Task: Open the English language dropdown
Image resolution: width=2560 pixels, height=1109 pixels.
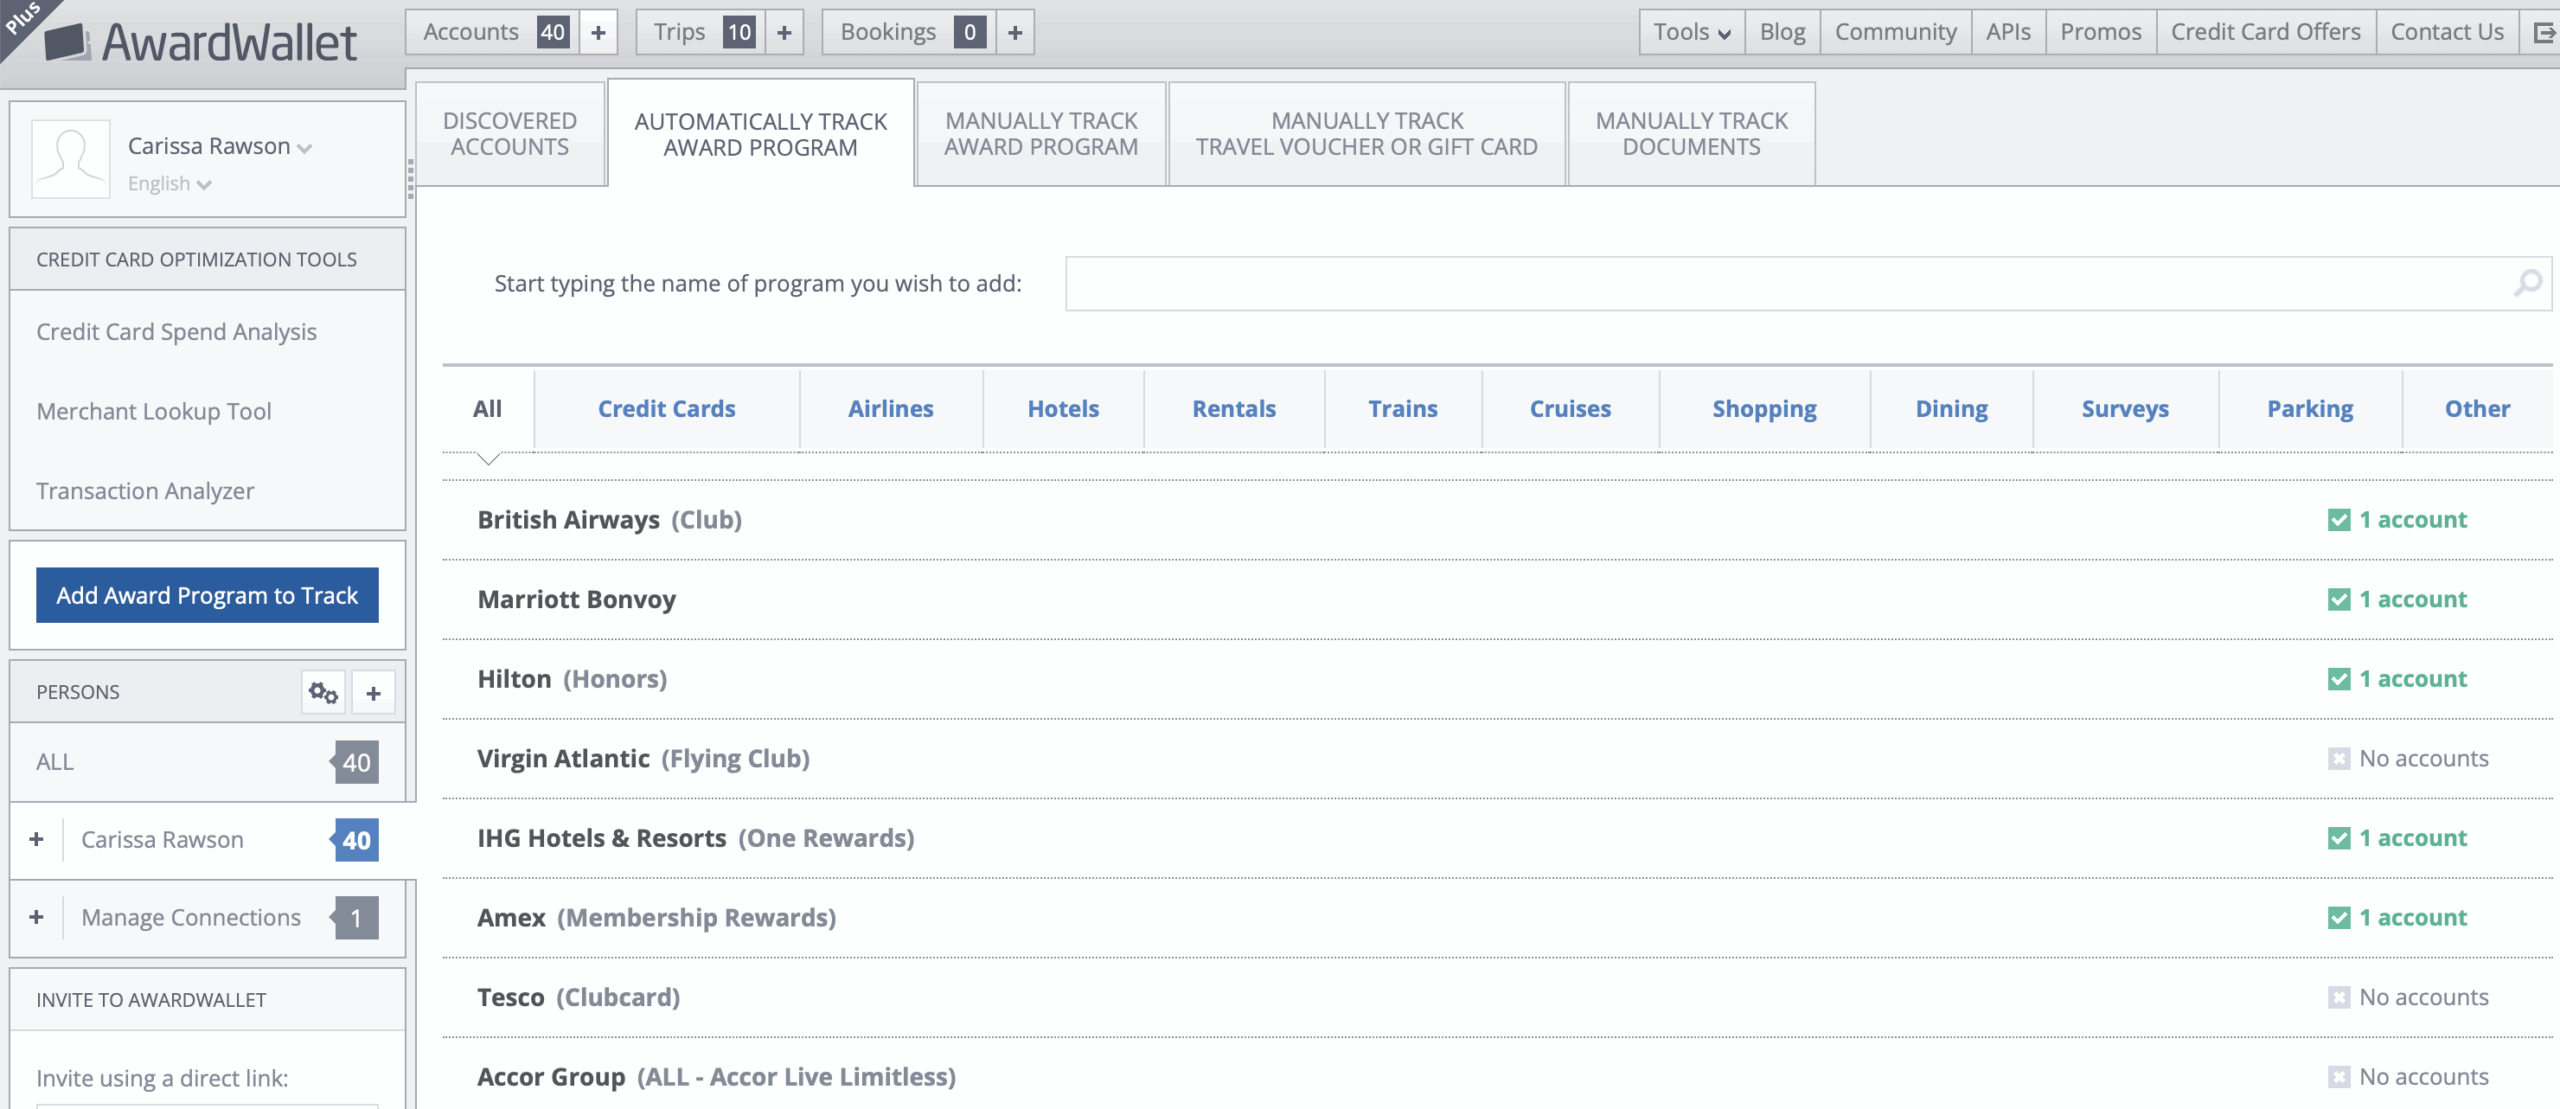Action: (x=169, y=184)
